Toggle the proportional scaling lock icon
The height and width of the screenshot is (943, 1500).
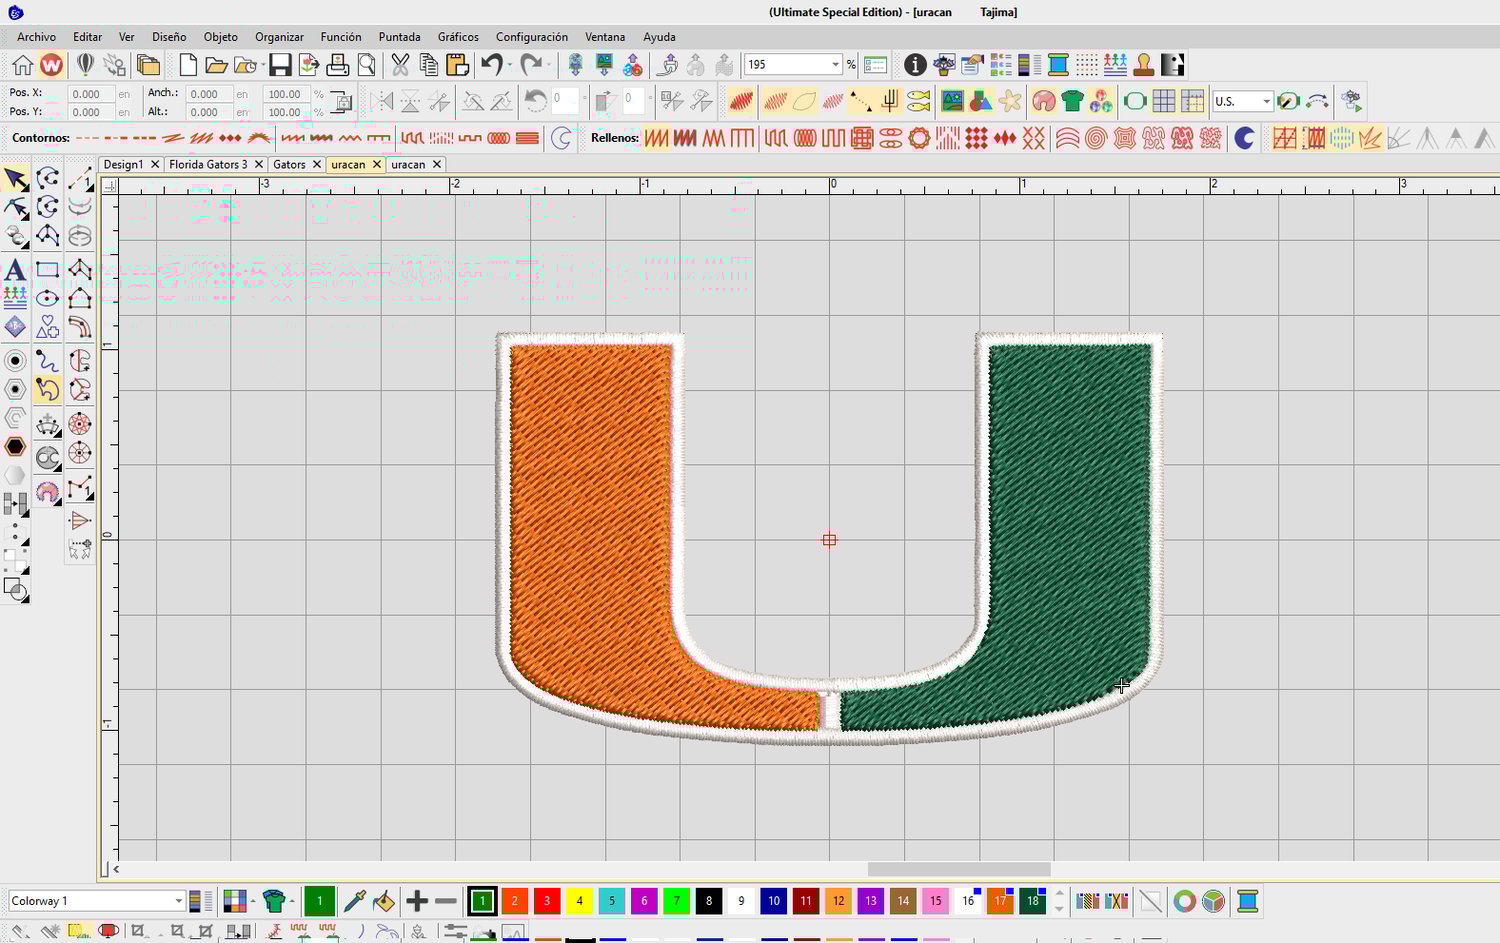coord(341,102)
